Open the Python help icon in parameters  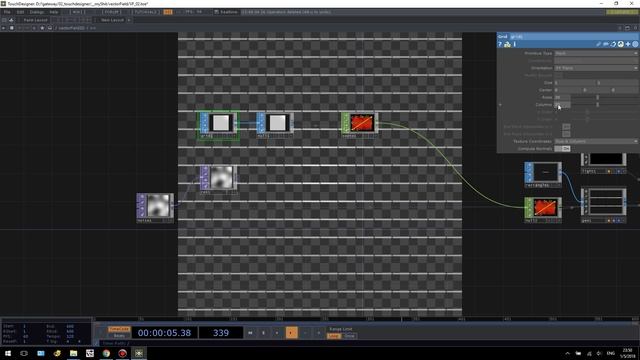tap(507, 44)
